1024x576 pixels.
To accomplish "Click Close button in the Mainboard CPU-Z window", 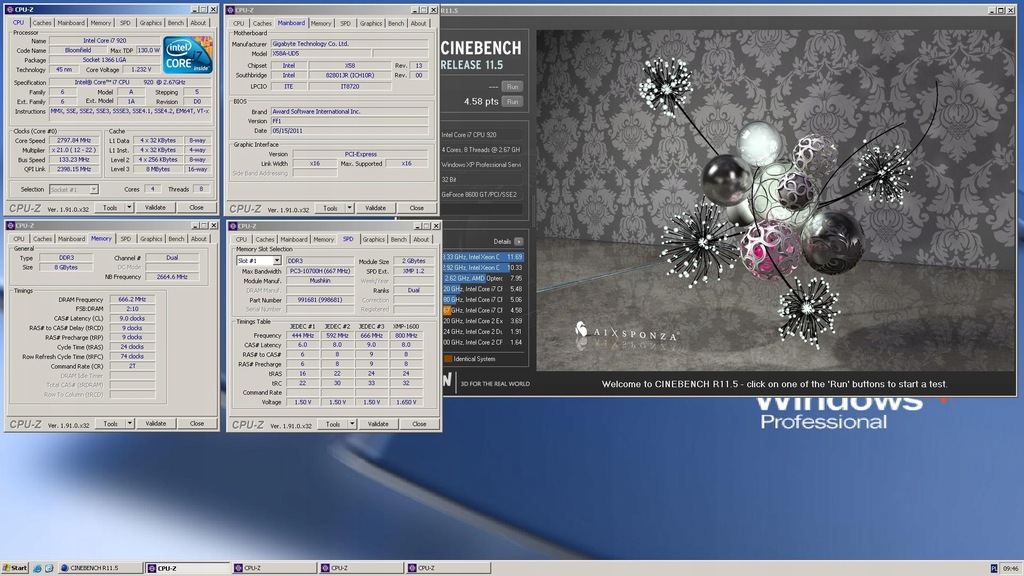I will (x=417, y=208).
